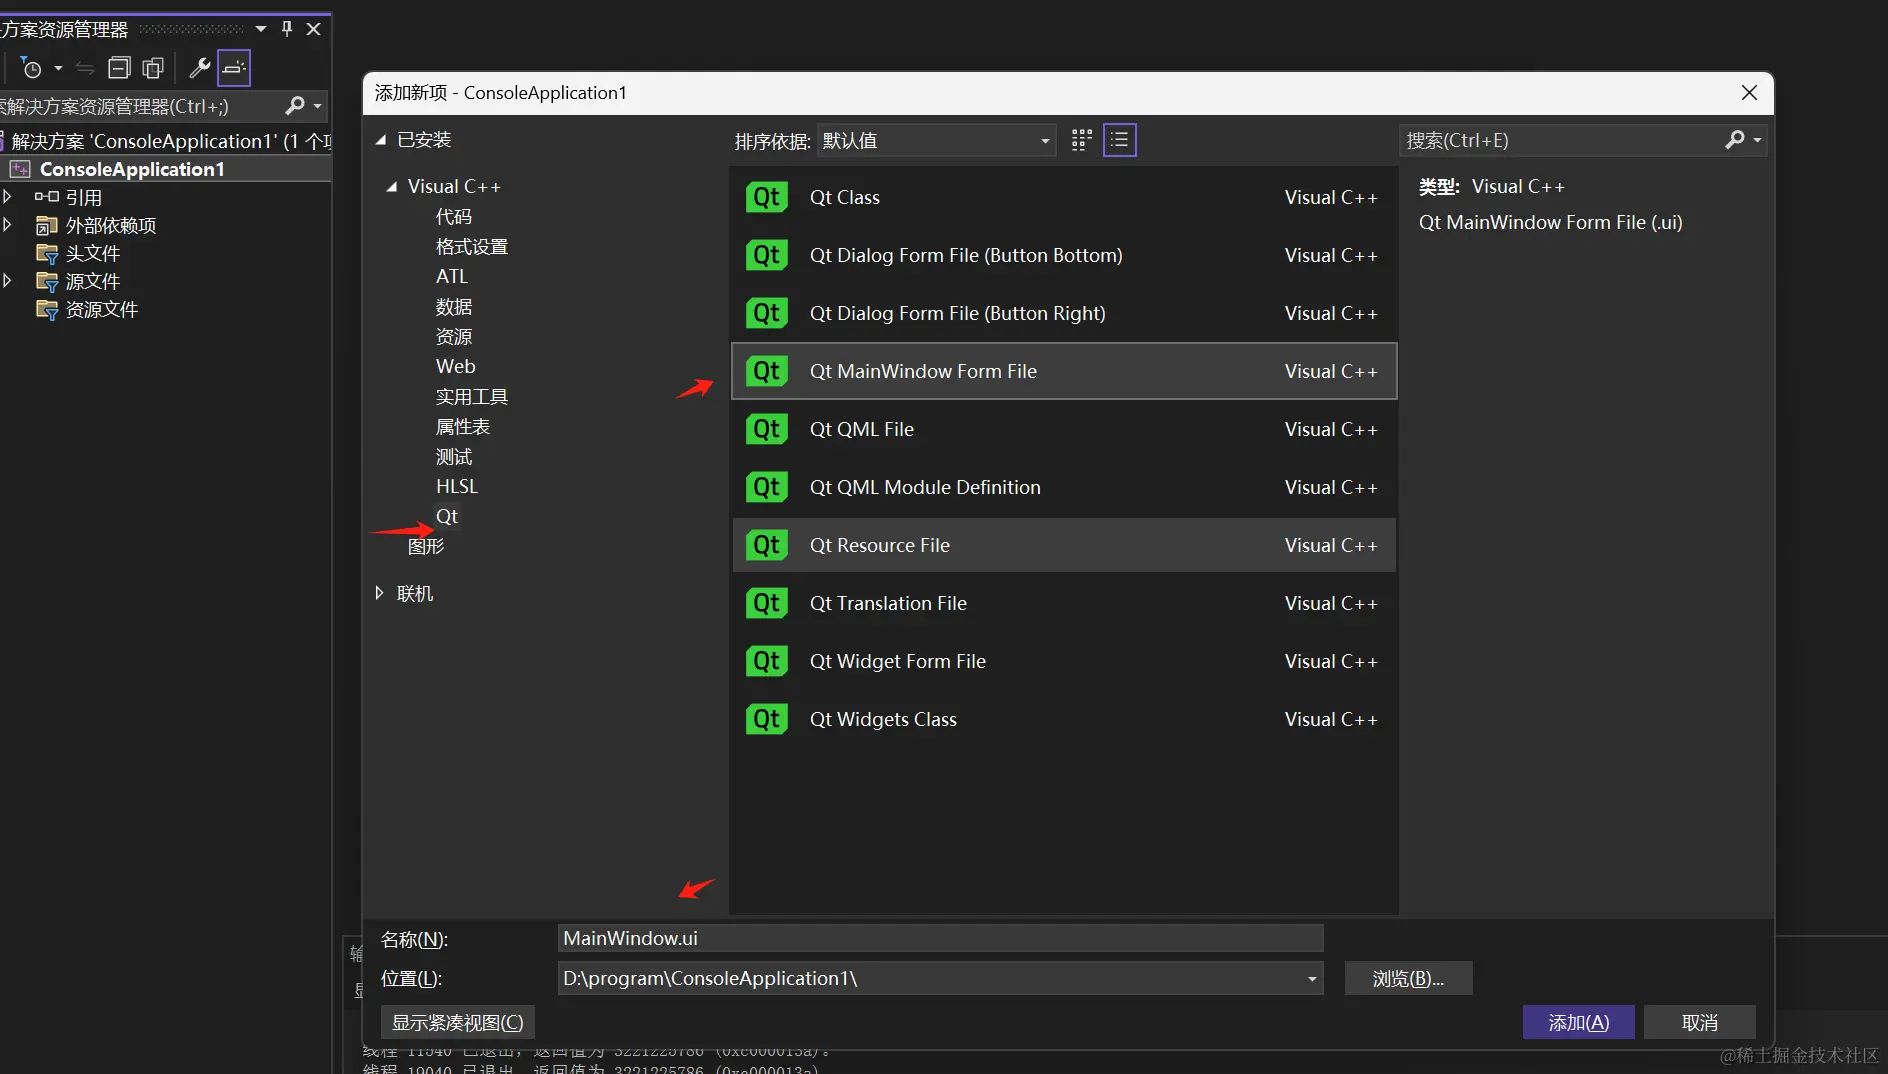The height and width of the screenshot is (1074, 1888).
Task: Expand the references (引用) node
Action: [x=7, y=197]
